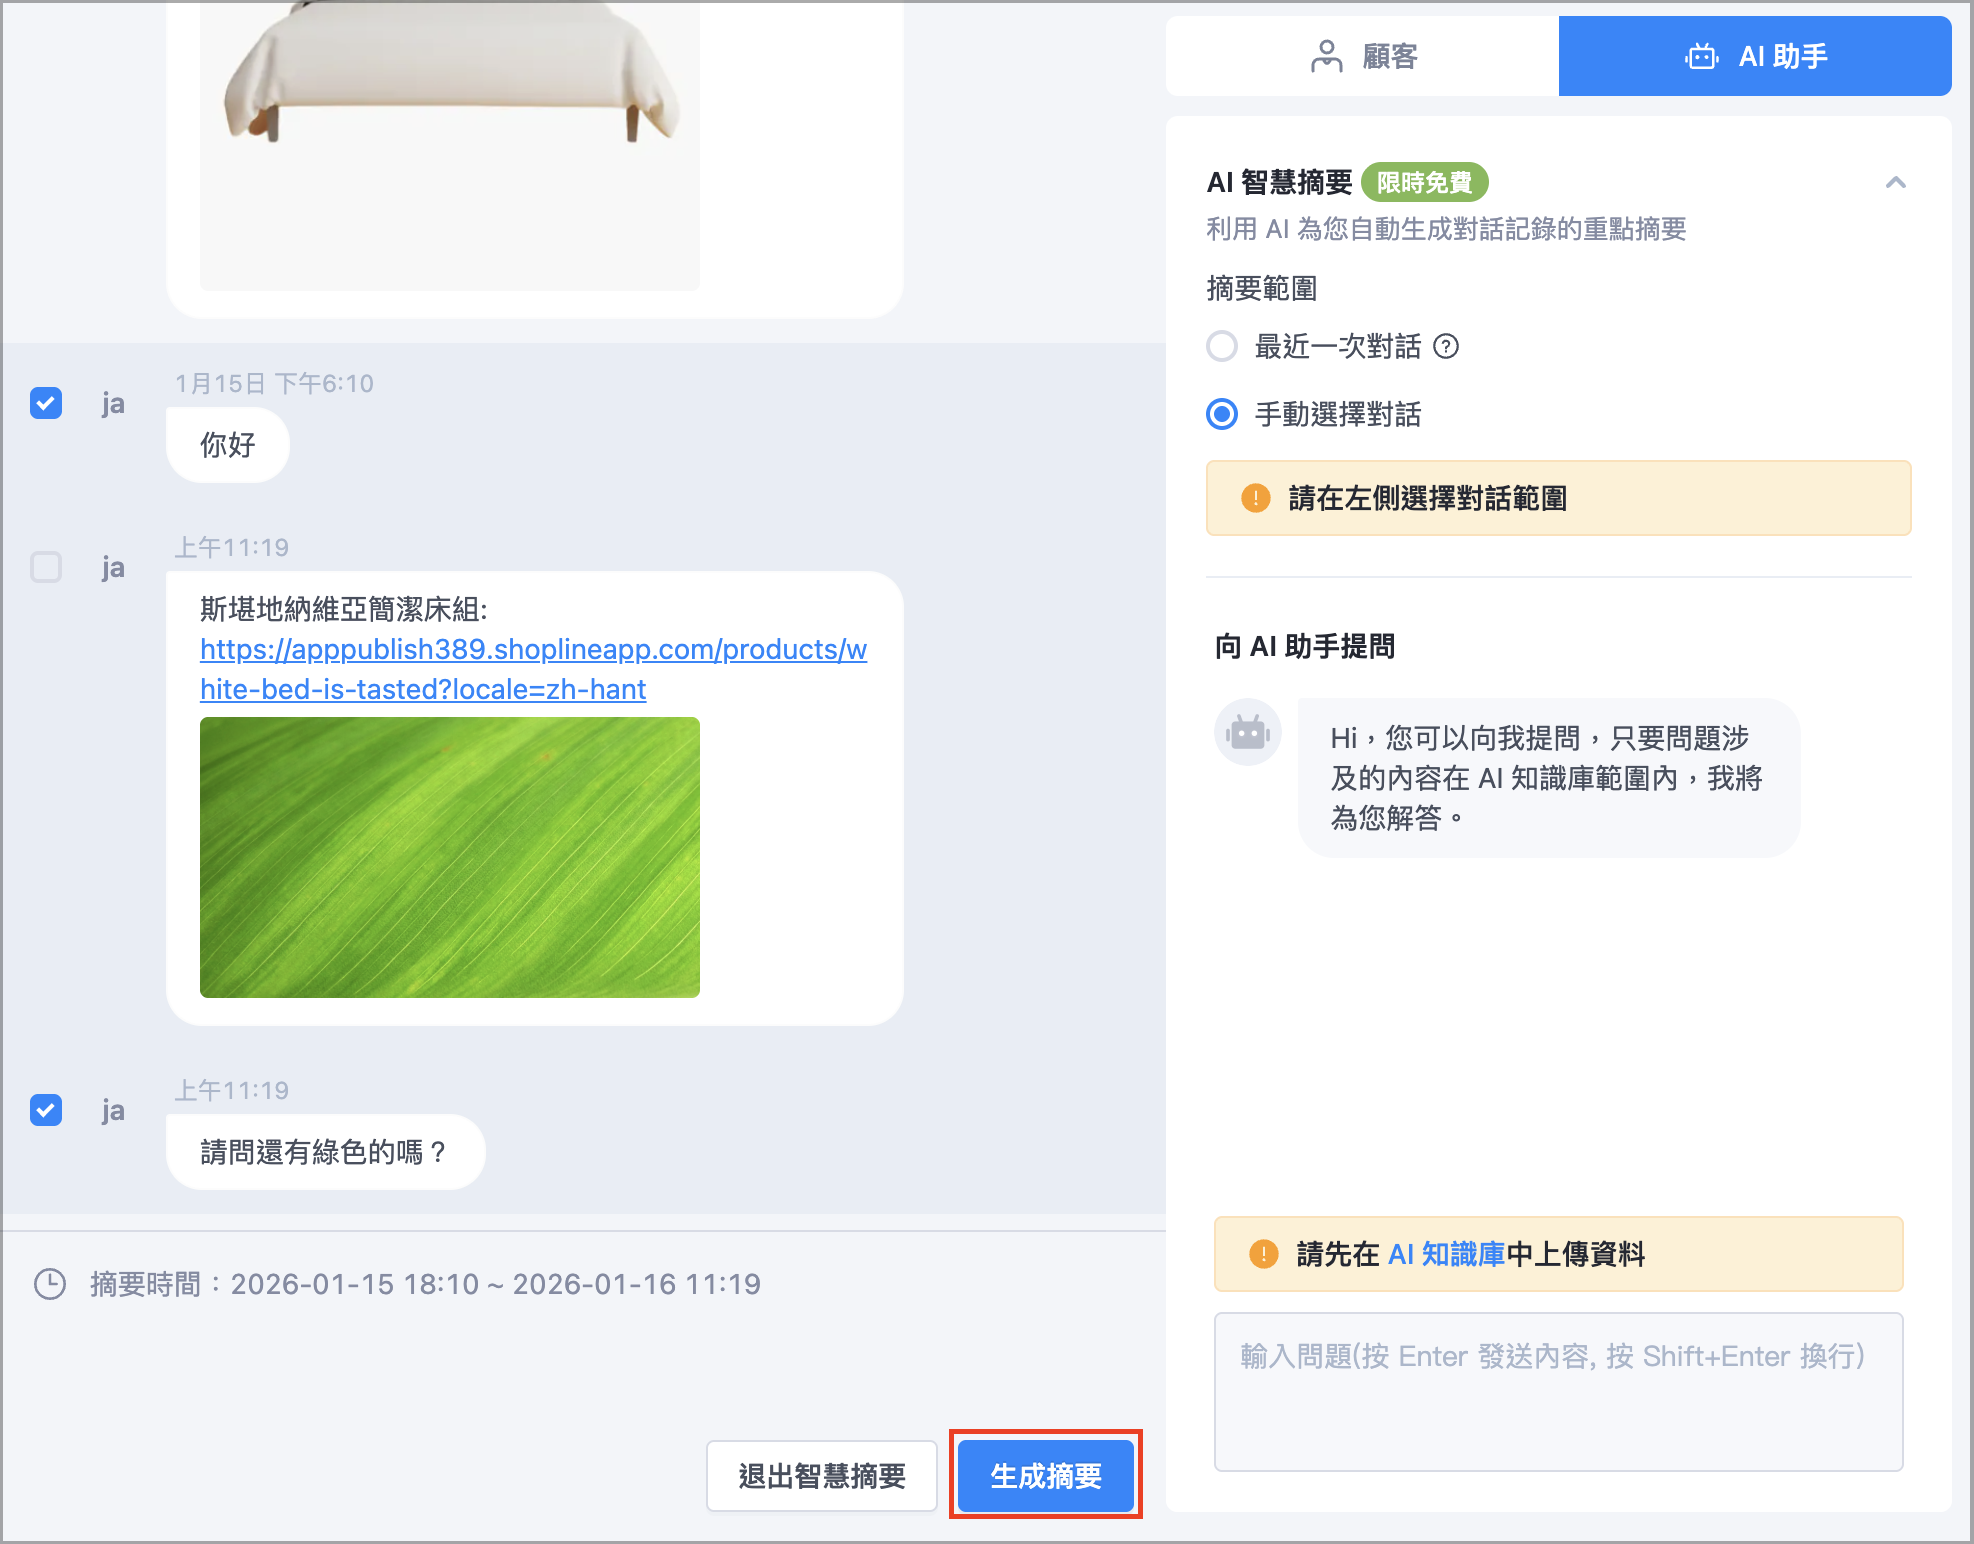This screenshot has height=1544, width=1974.
Task: Switch to the 顧客 tab
Action: click(x=1362, y=56)
